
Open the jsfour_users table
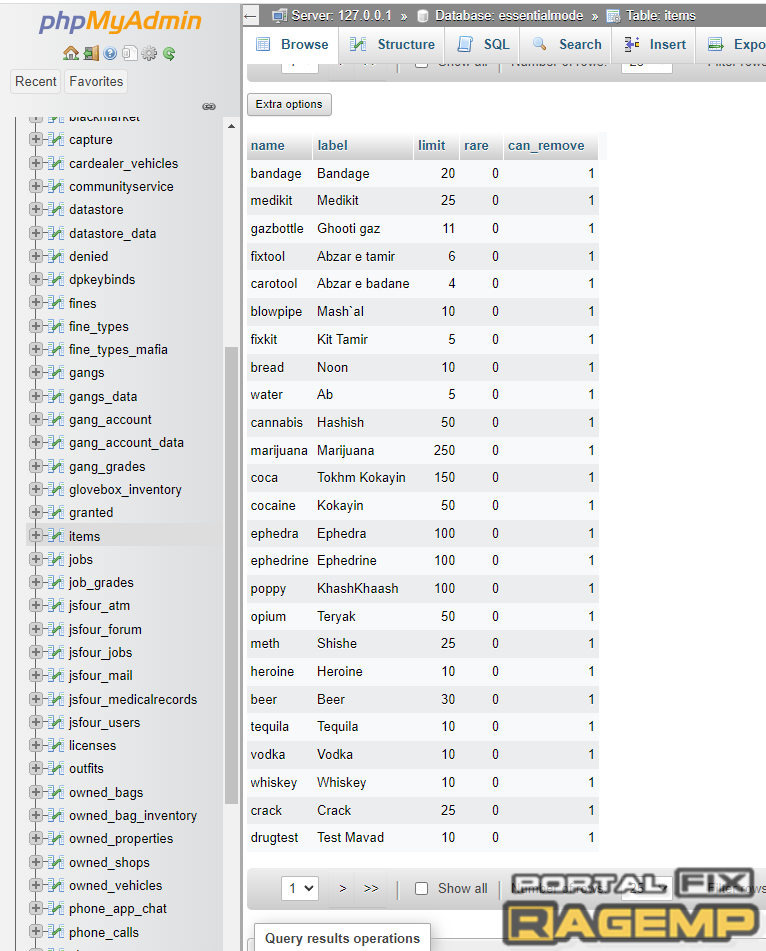(104, 722)
